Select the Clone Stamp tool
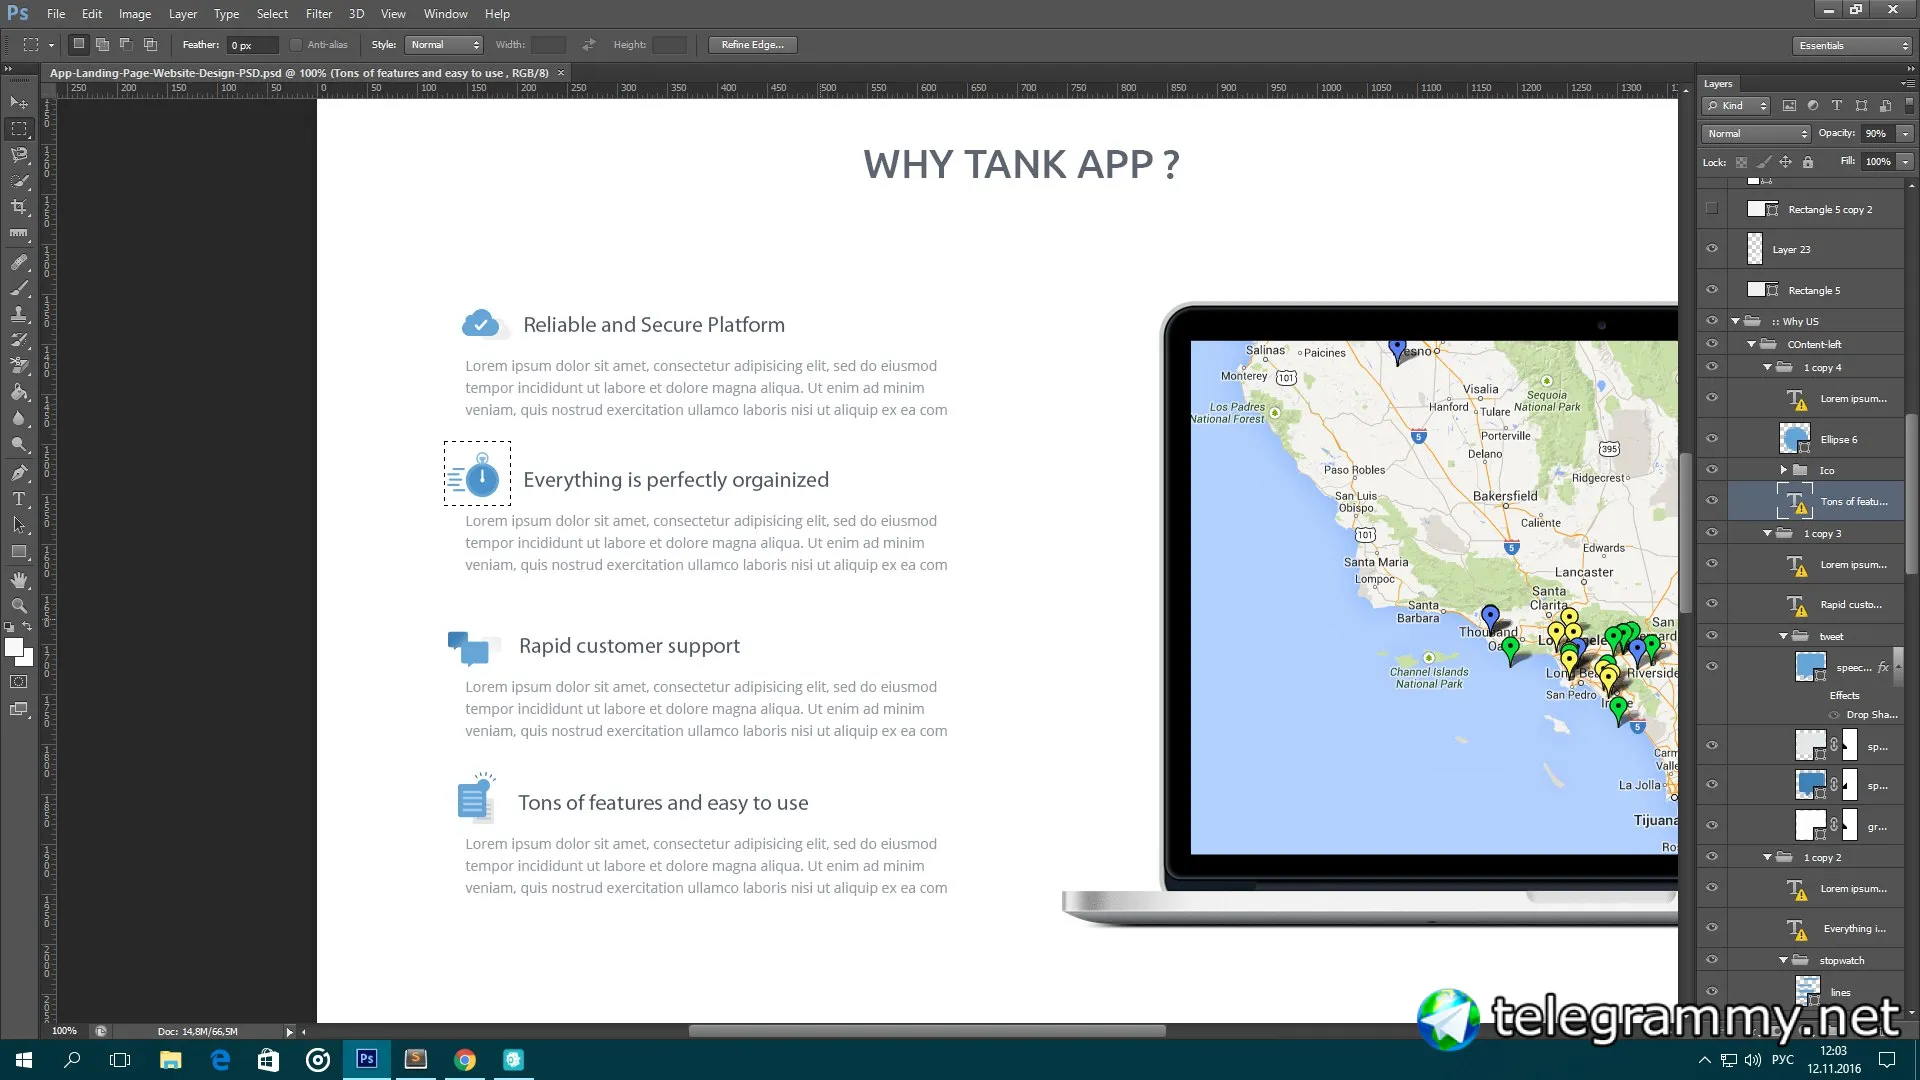 click(19, 314)
